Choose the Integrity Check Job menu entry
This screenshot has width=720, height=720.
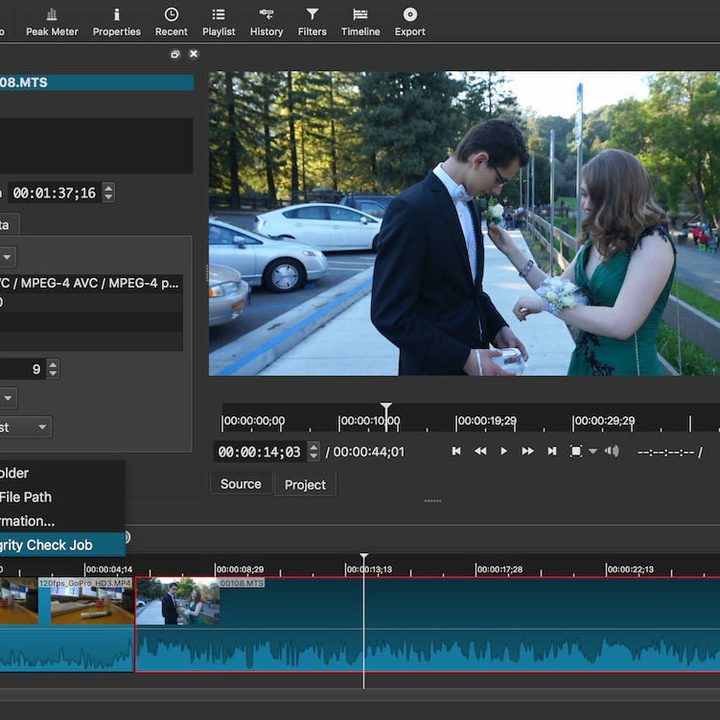tap(60, 545)
